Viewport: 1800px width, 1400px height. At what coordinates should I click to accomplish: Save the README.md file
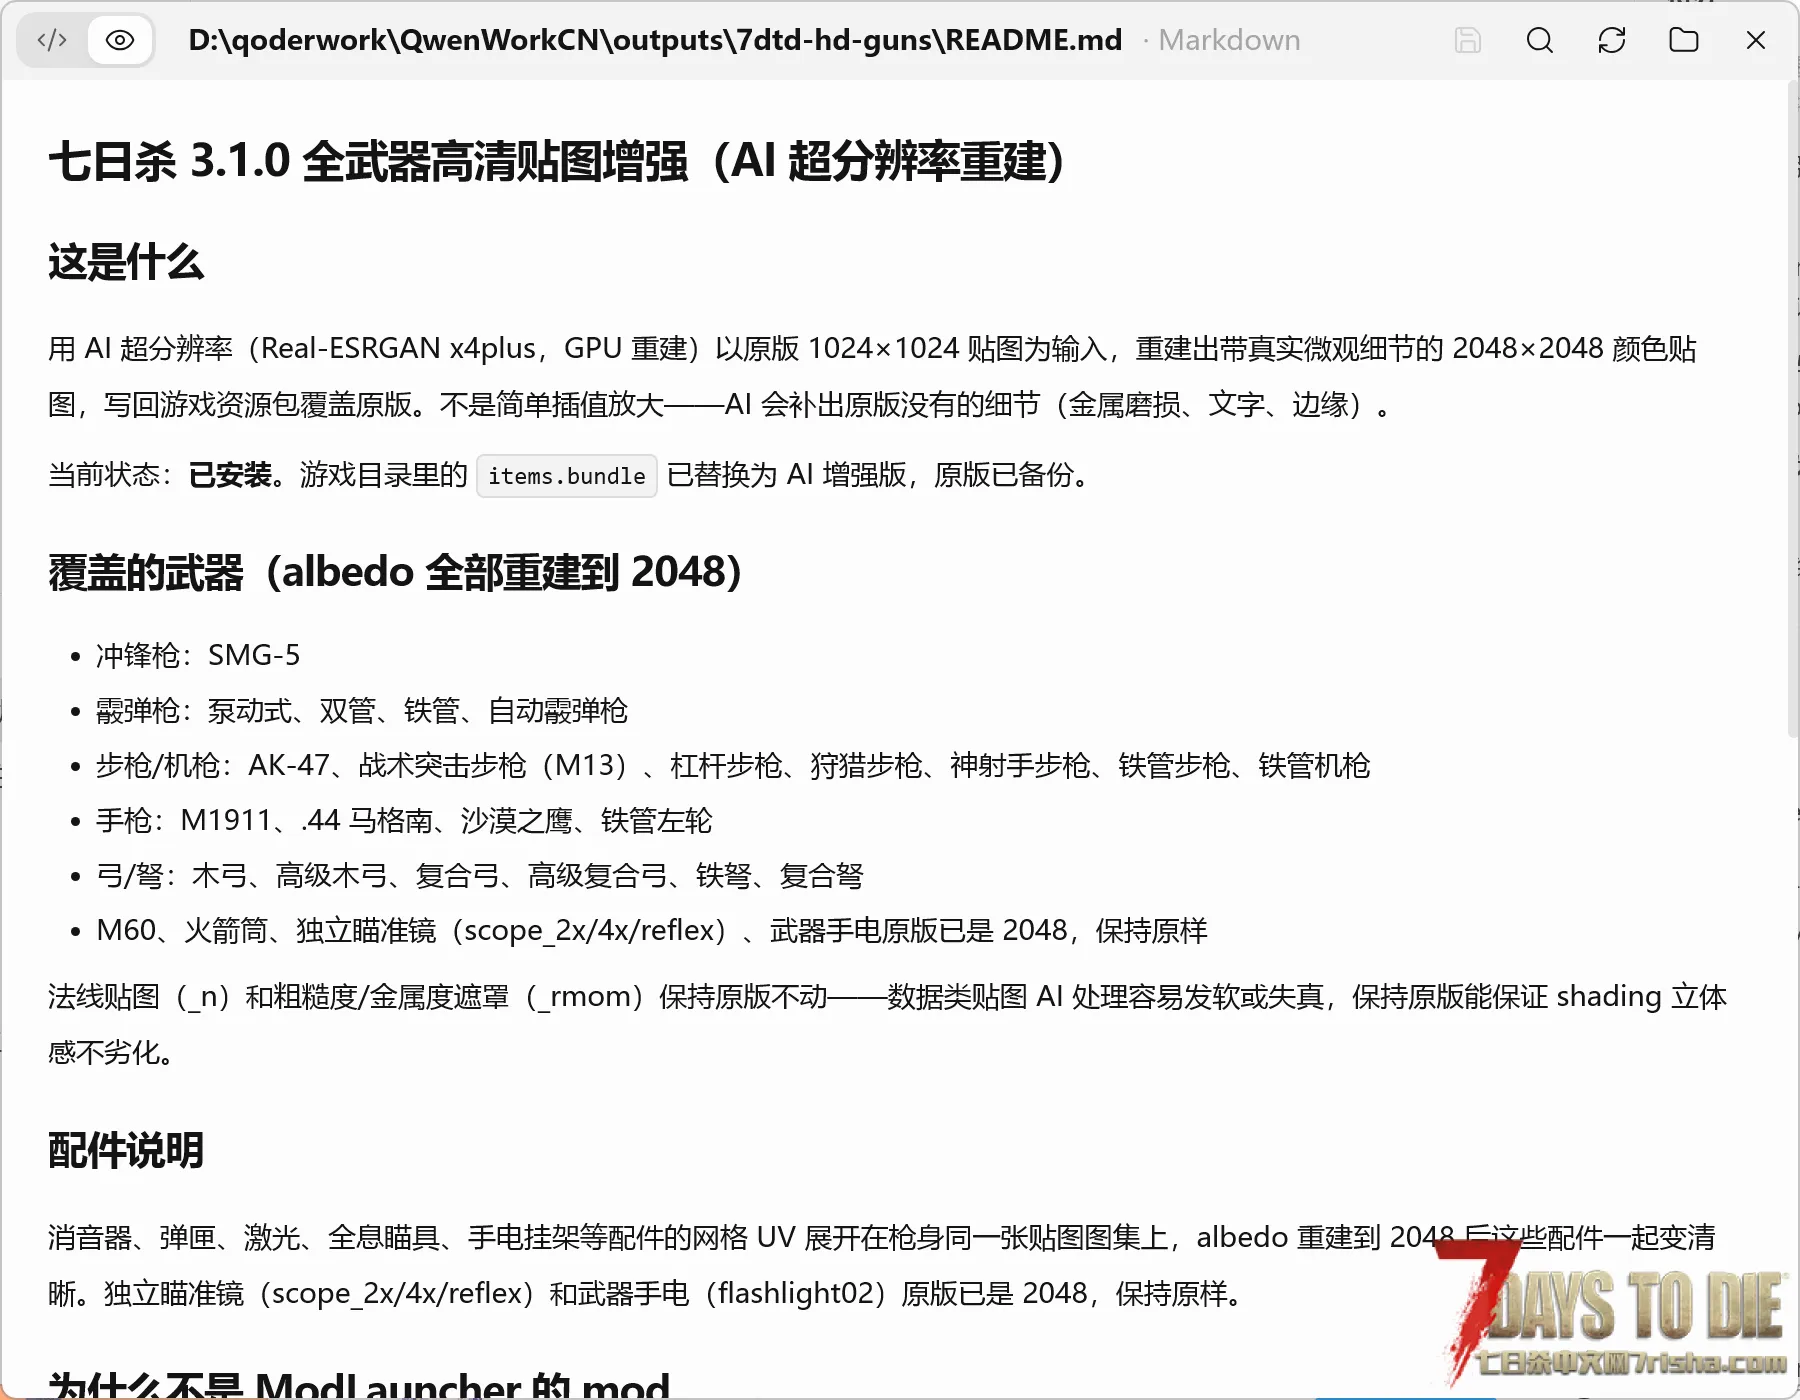tap(1468, 40)
